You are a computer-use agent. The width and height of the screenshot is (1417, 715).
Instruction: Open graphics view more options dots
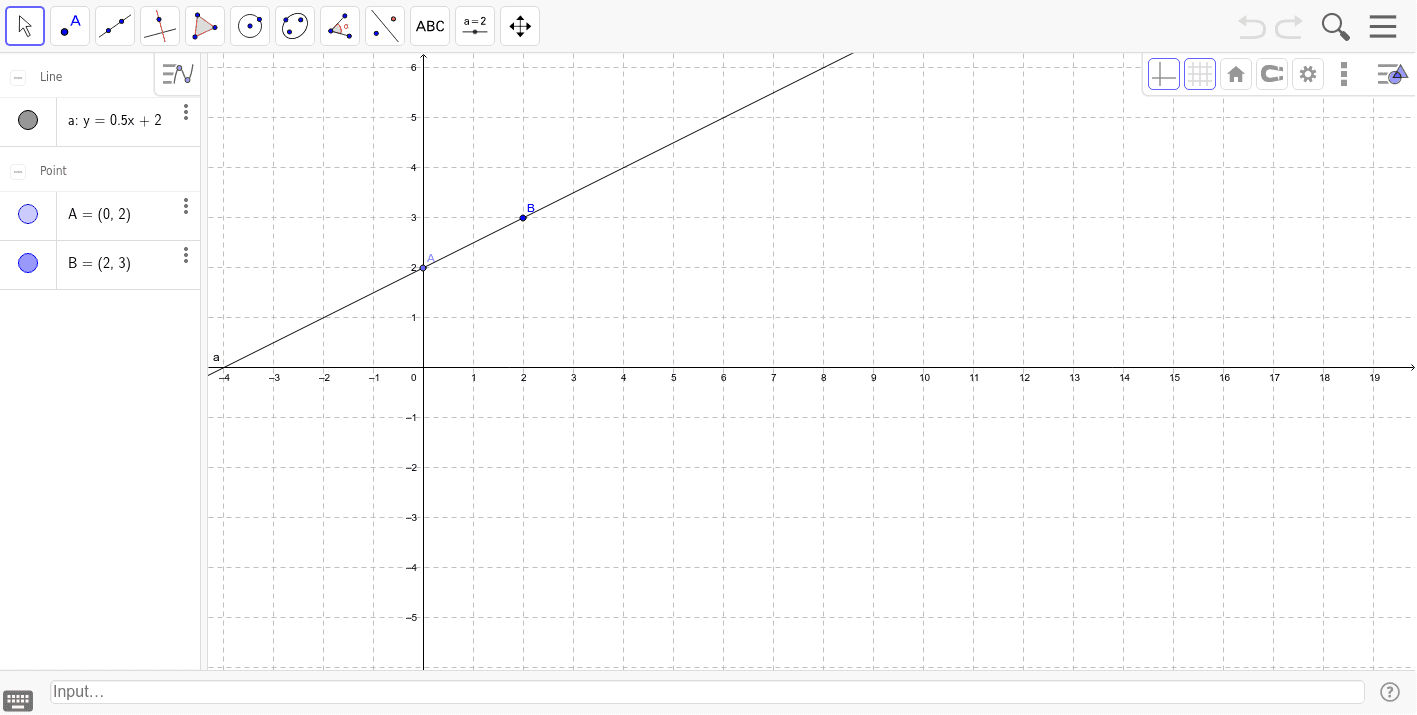1344,74
